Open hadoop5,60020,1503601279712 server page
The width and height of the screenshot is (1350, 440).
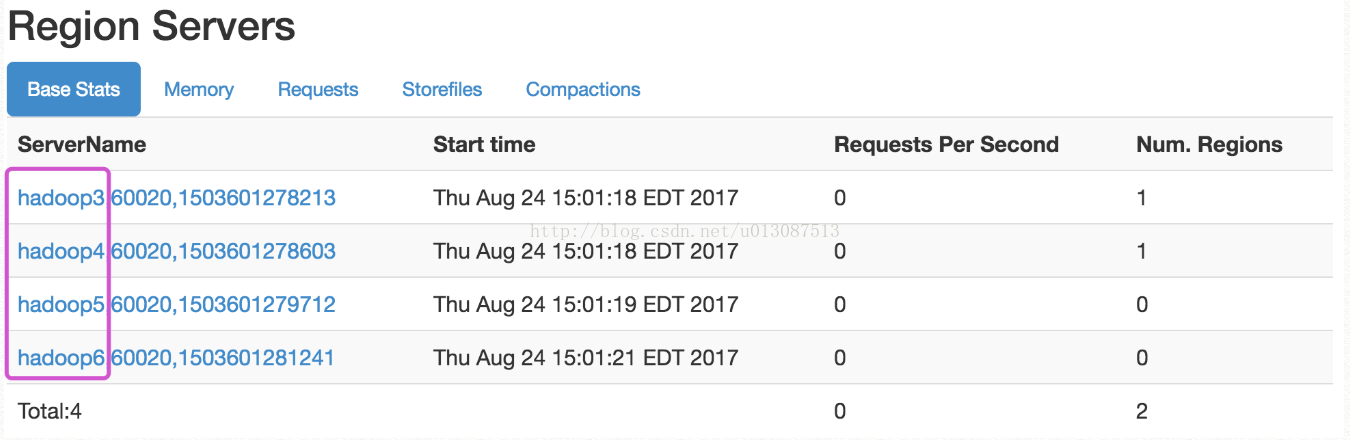pyautogui.click(x=177, y=304)
